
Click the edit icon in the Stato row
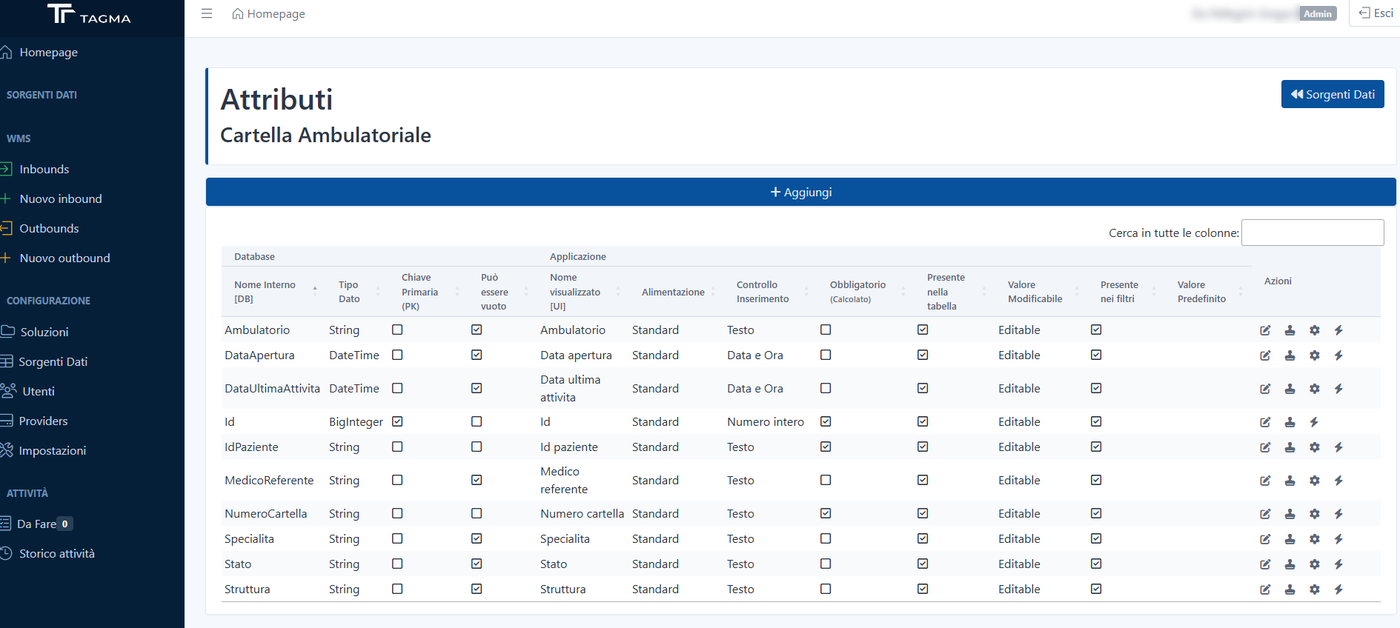[1265, 565]
